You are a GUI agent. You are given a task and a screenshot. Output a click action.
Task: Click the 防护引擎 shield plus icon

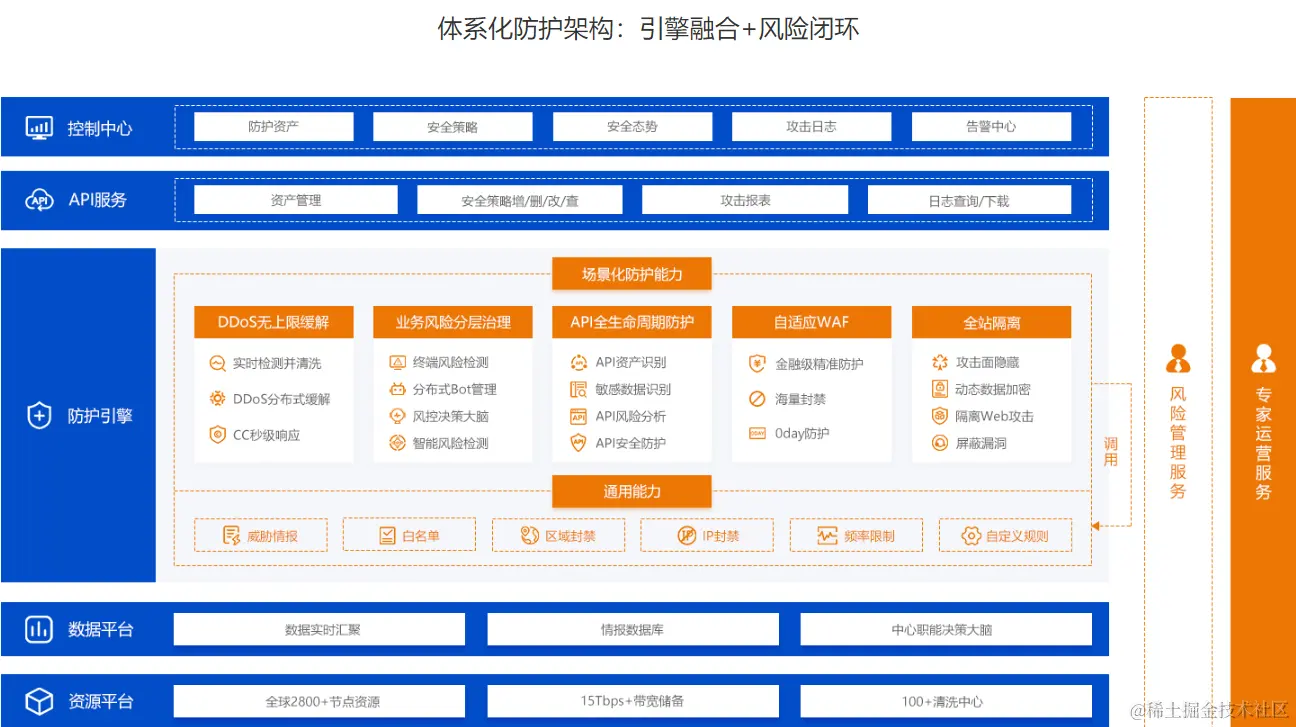point(39,416)
